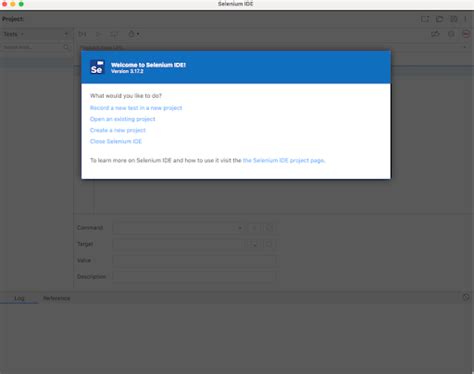Click the open project folder icon
The width and height of the screenshot is (474, 374).
coord(439,19)
